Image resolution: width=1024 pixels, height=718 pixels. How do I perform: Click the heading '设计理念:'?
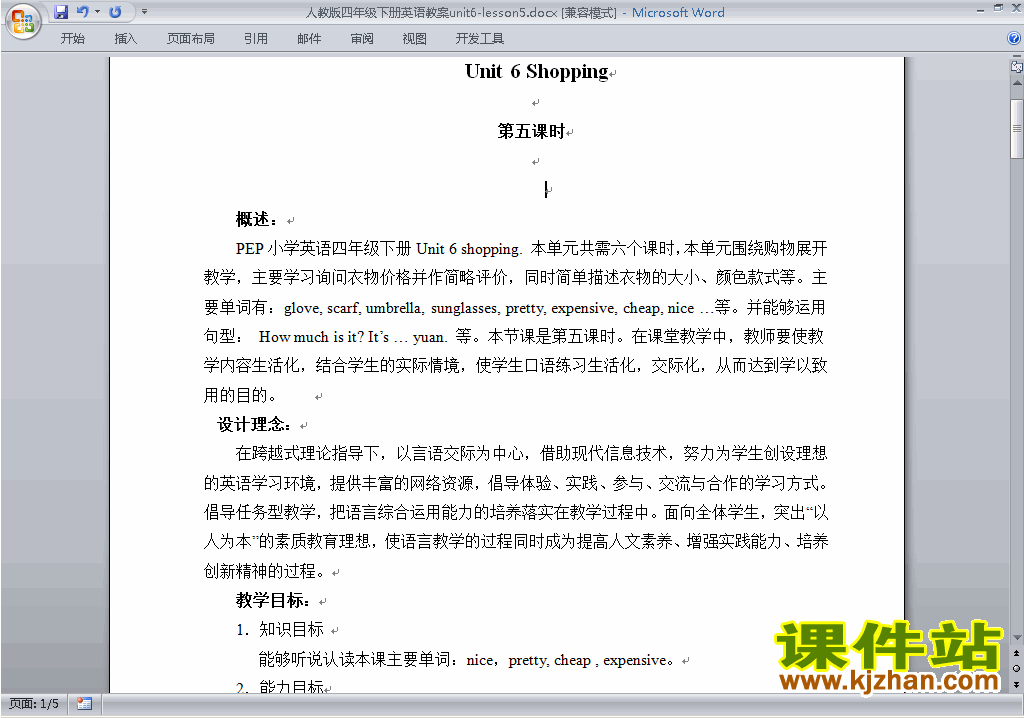point(254,425)
